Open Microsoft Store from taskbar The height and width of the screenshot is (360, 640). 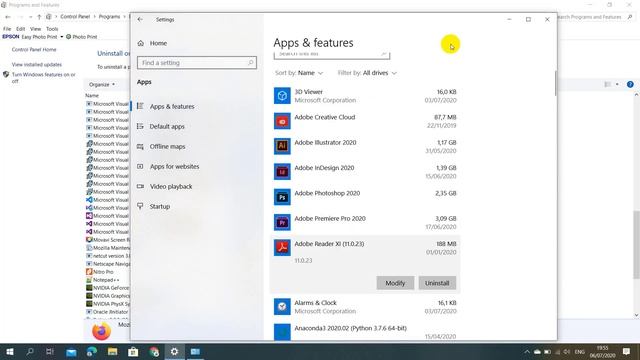(x=133, y=351)
